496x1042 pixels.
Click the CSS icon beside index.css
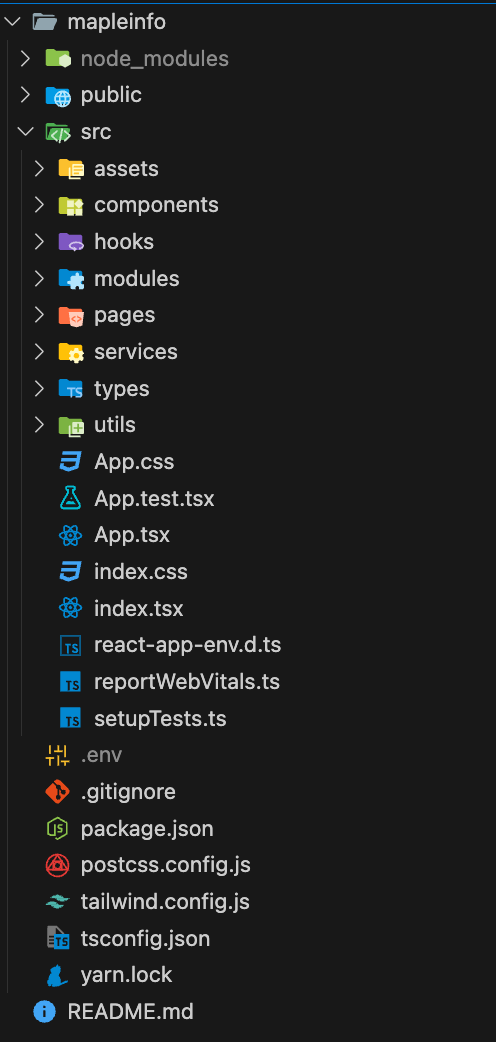(70, 572)
